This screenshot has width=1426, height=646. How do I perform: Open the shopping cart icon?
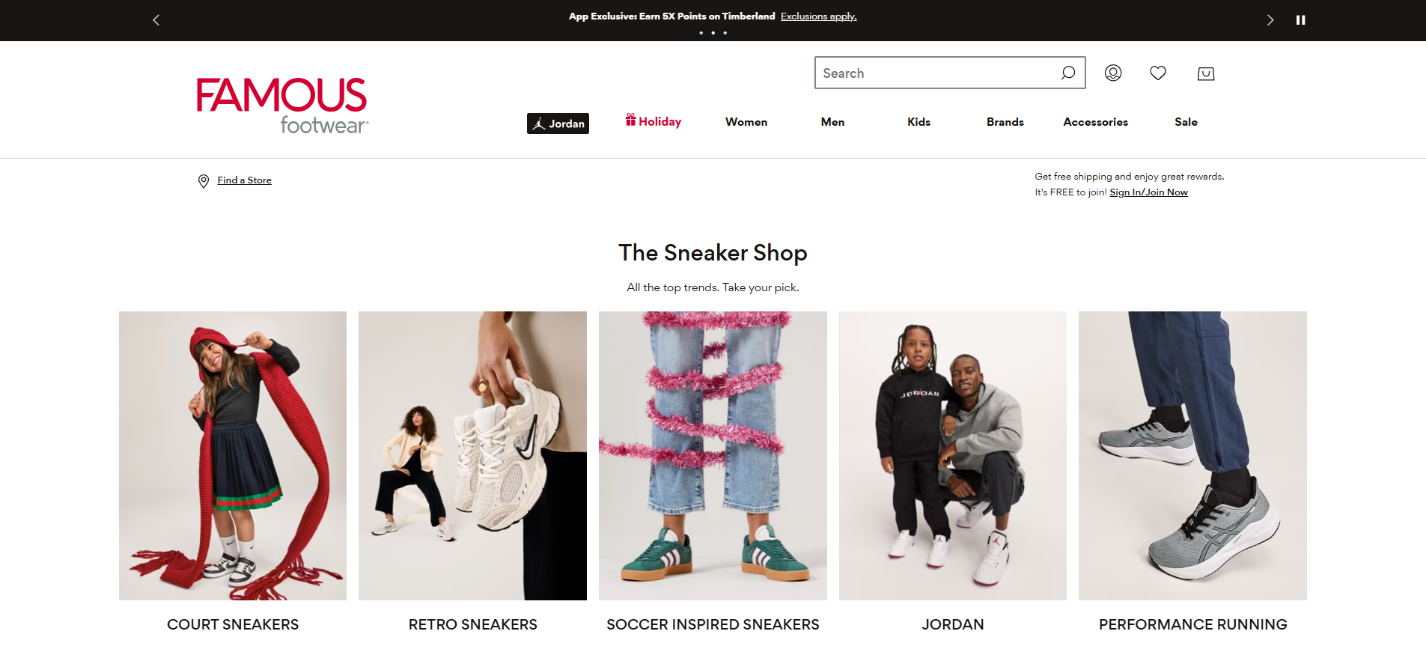coord(1206,73)
